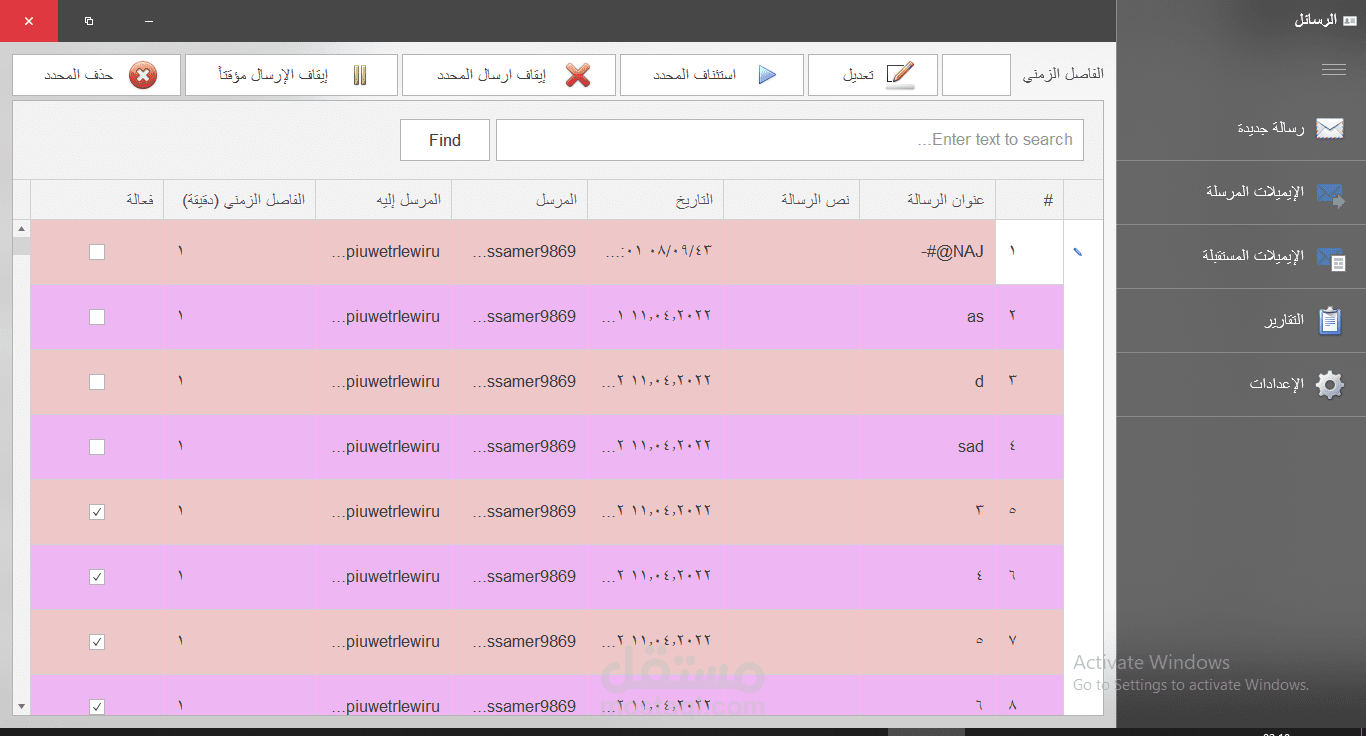Click the play icon on استئناف المحدد
1366x736 pixels.
[x=768, y=73]
